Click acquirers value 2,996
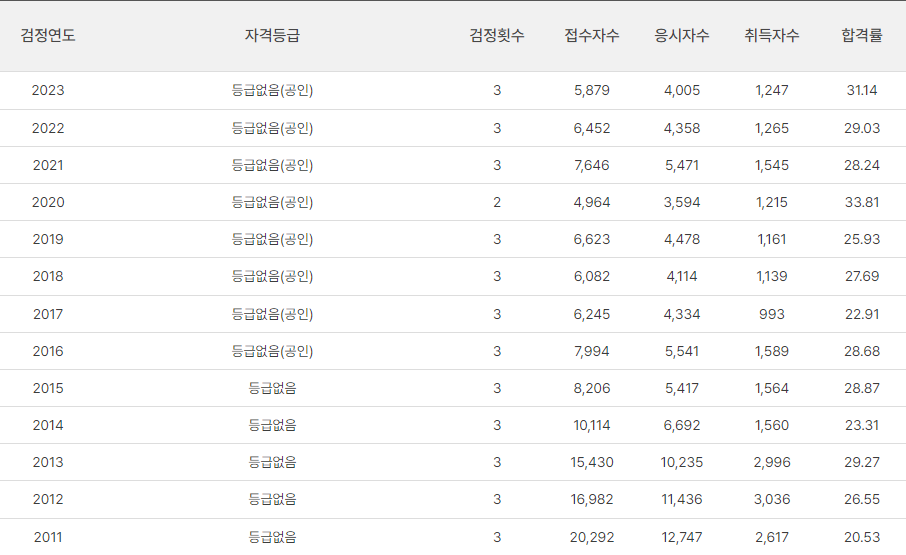Viewport: 906px width, 555px height. [772, 462]
